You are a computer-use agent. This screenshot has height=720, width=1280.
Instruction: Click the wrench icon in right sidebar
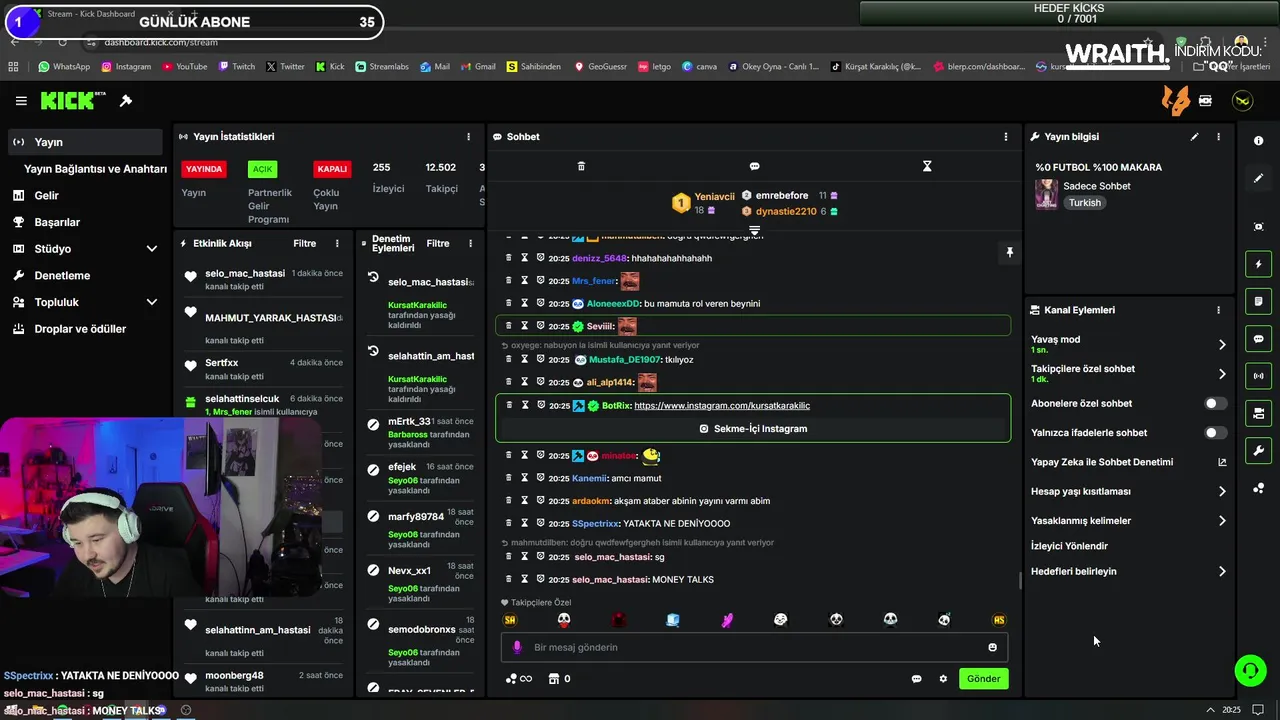coord(1258,451)
